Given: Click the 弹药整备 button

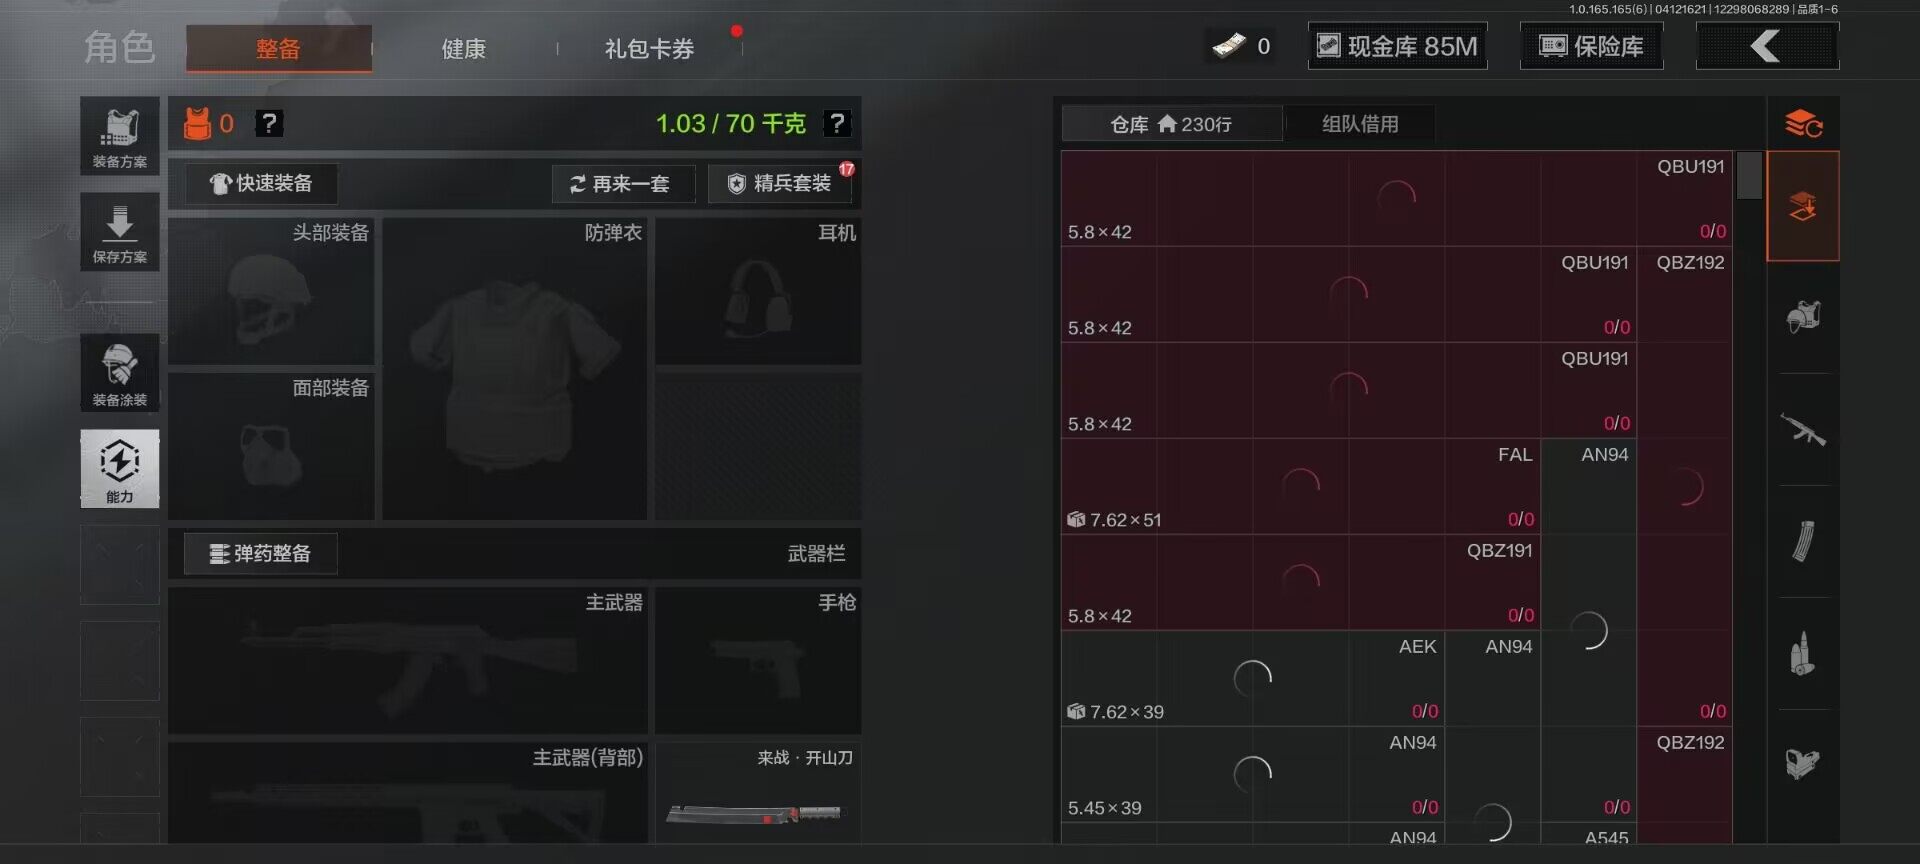Looking at the screenshot, I should (261, 554).
